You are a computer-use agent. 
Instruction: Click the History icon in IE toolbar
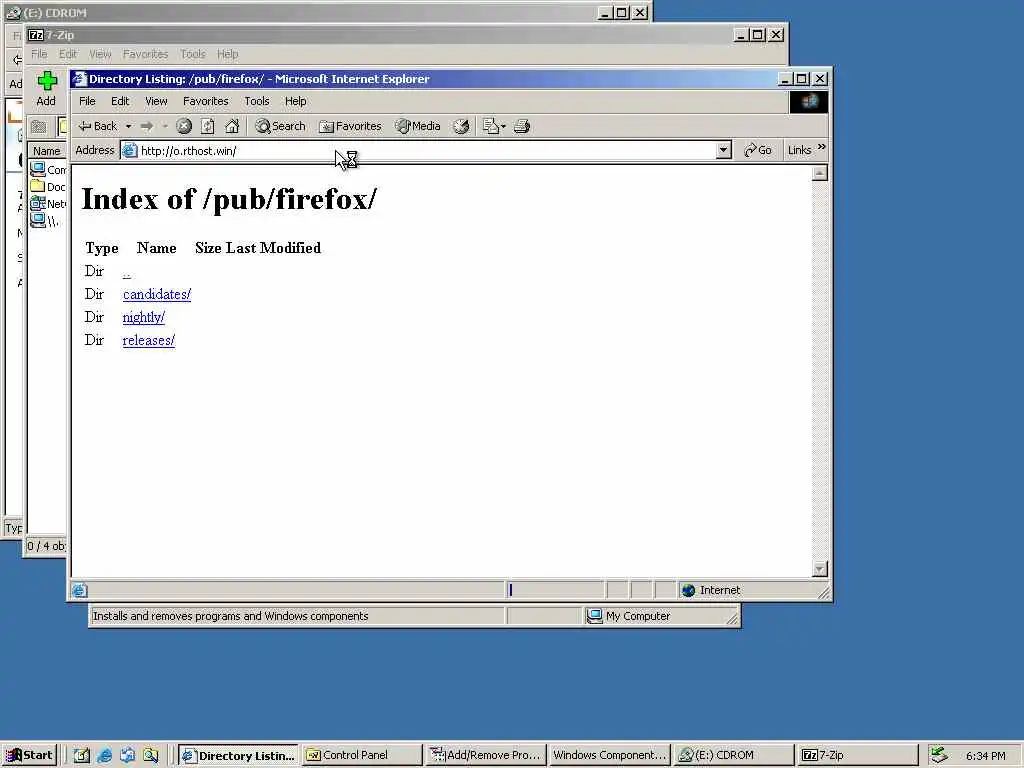tap(461, 126)
